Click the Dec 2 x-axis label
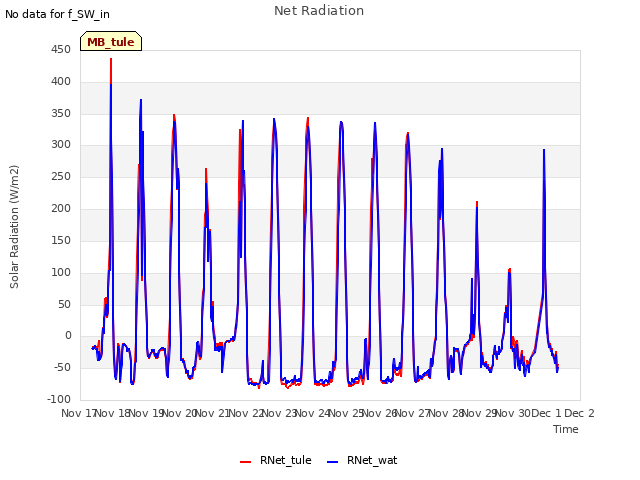This screenshot has width=640, height=480. (x=579, y=413)
